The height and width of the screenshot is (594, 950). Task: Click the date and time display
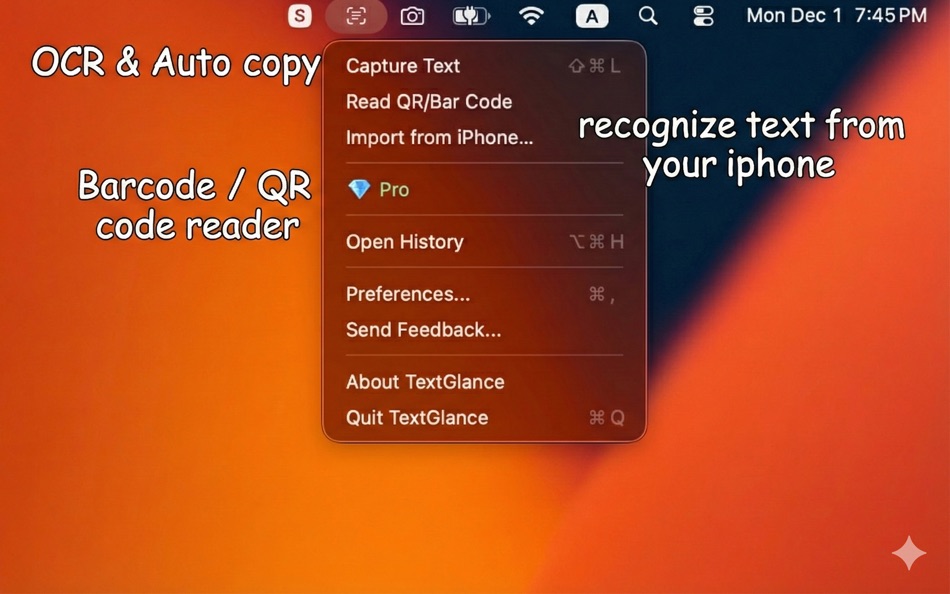836,16
